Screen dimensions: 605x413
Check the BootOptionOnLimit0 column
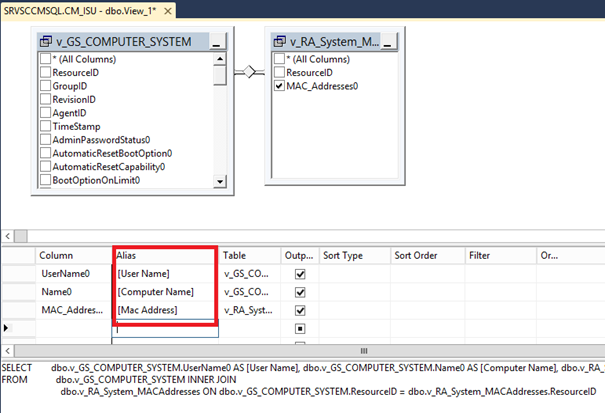[46, 180]
